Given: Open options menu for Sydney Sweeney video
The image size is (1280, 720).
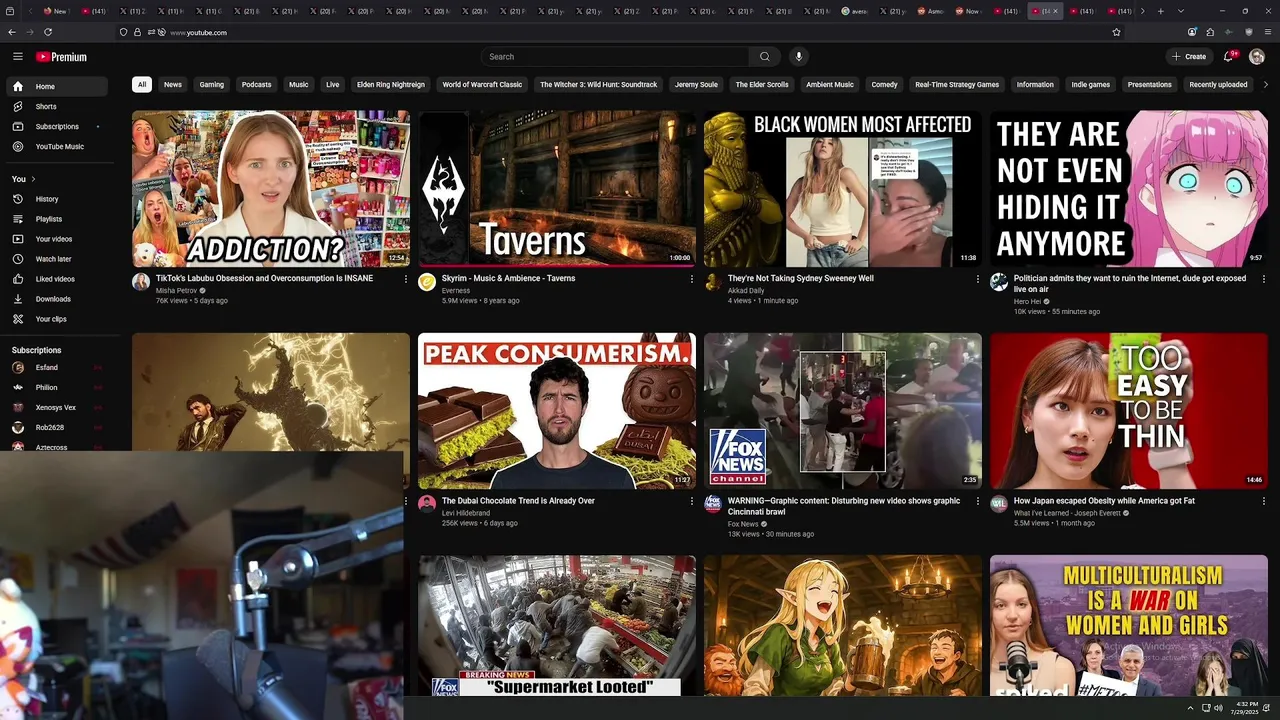Looking at the screenshot, I should tap(978, 279).
